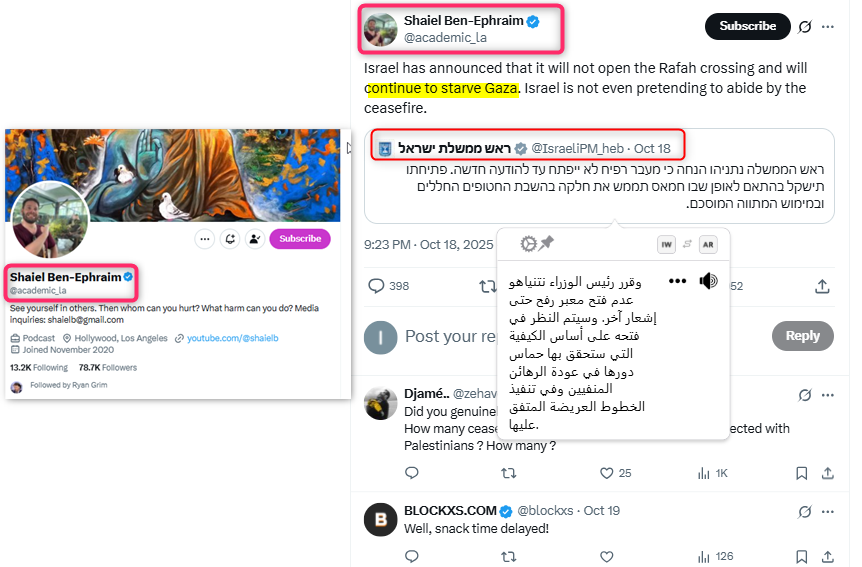Select the IW source language button
Viewport: 862px width, 567px height.
coord(666,245)
